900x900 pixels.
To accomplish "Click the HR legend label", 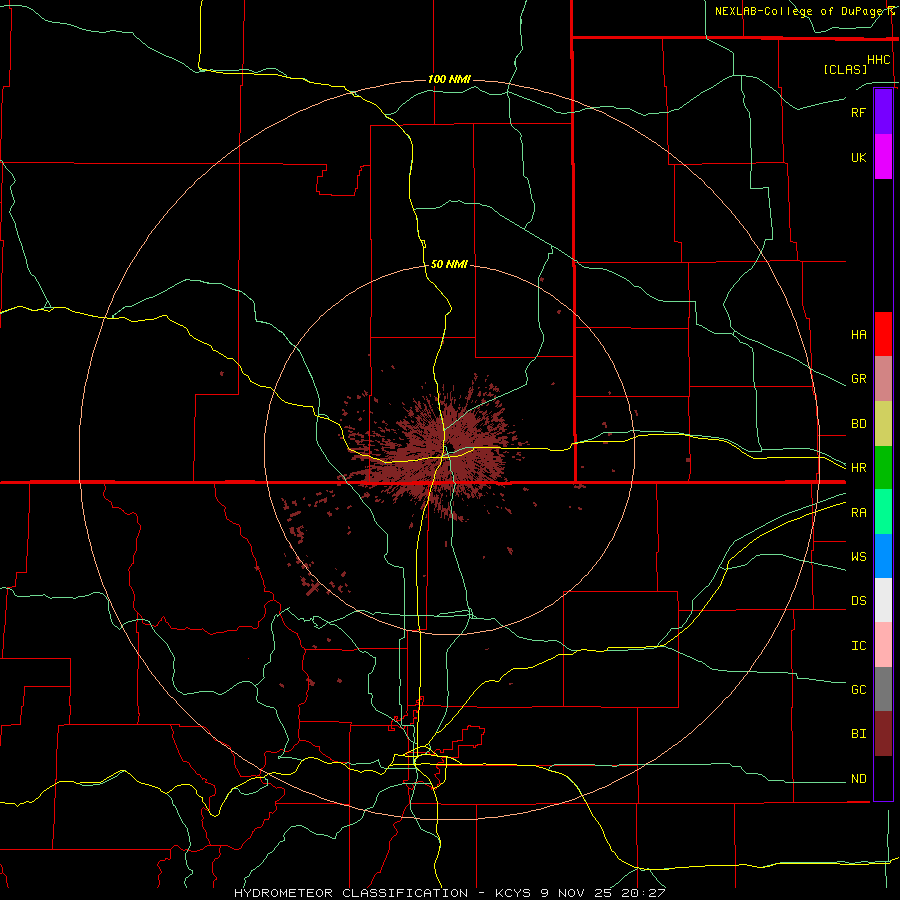I will click(858, 468).
